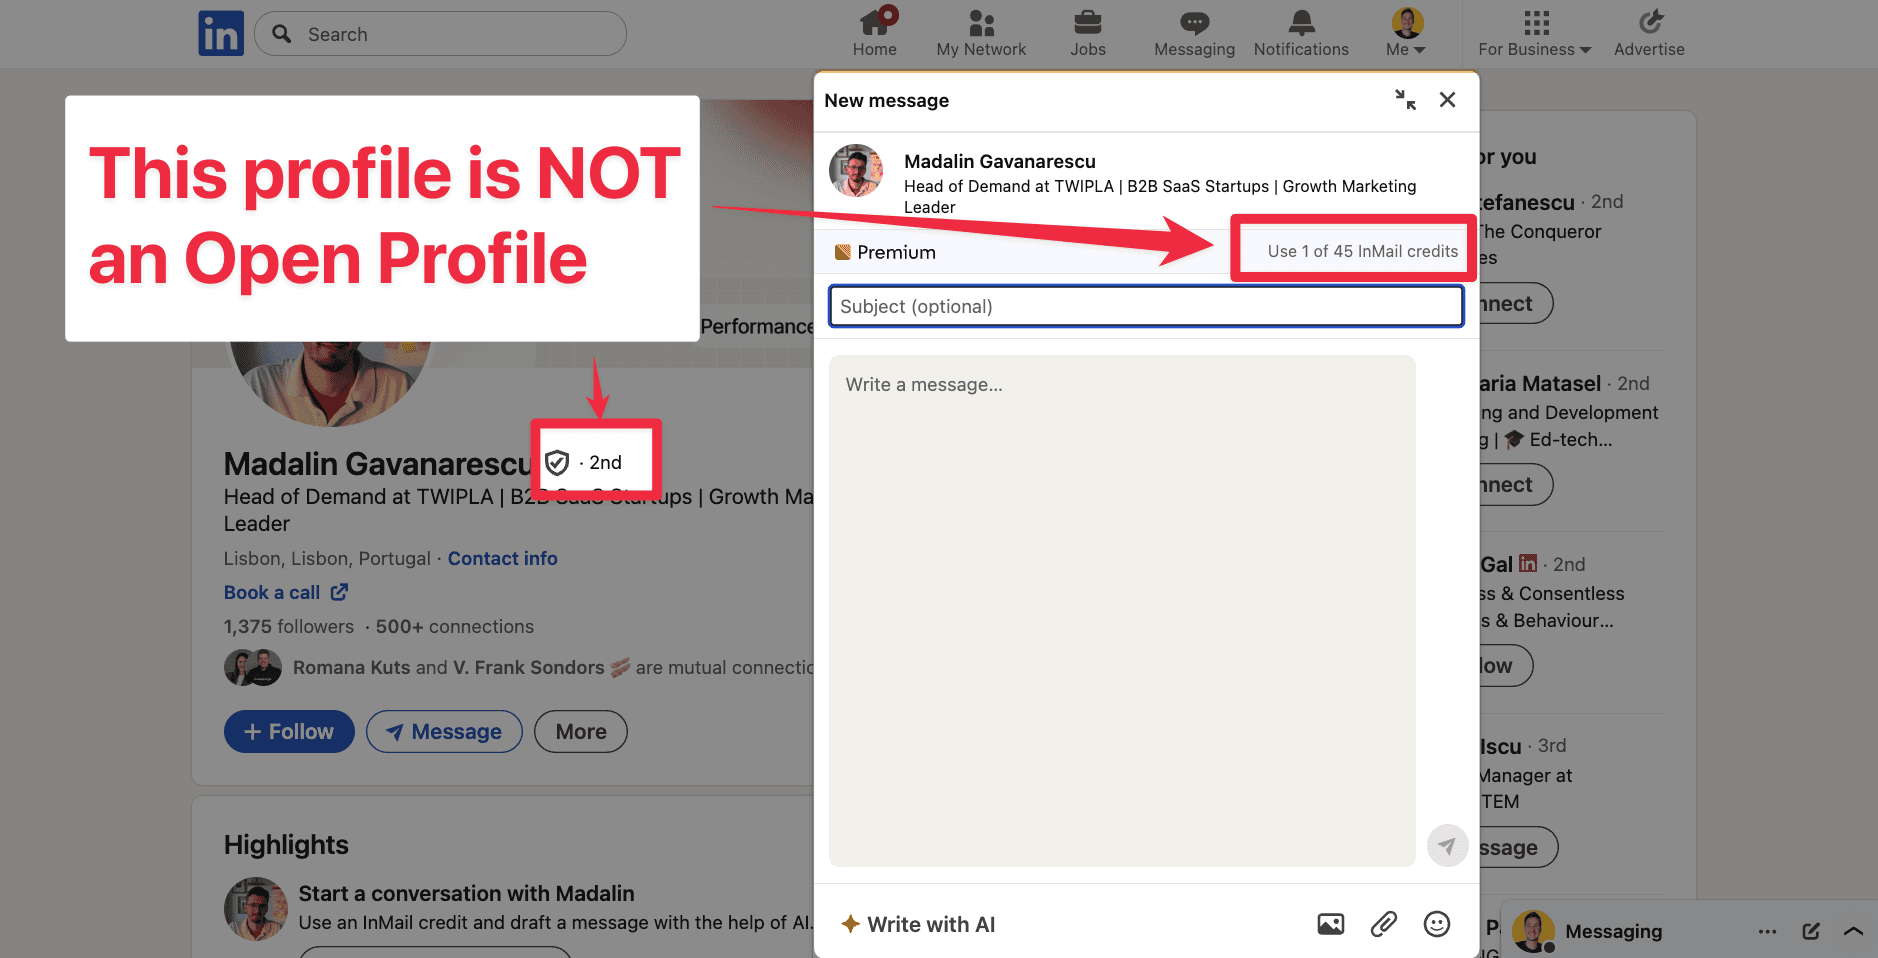Viewport: 1878px width, 958px height.
Task: Expand the Messaging overlay chevron
Action: click(1853, 932)
